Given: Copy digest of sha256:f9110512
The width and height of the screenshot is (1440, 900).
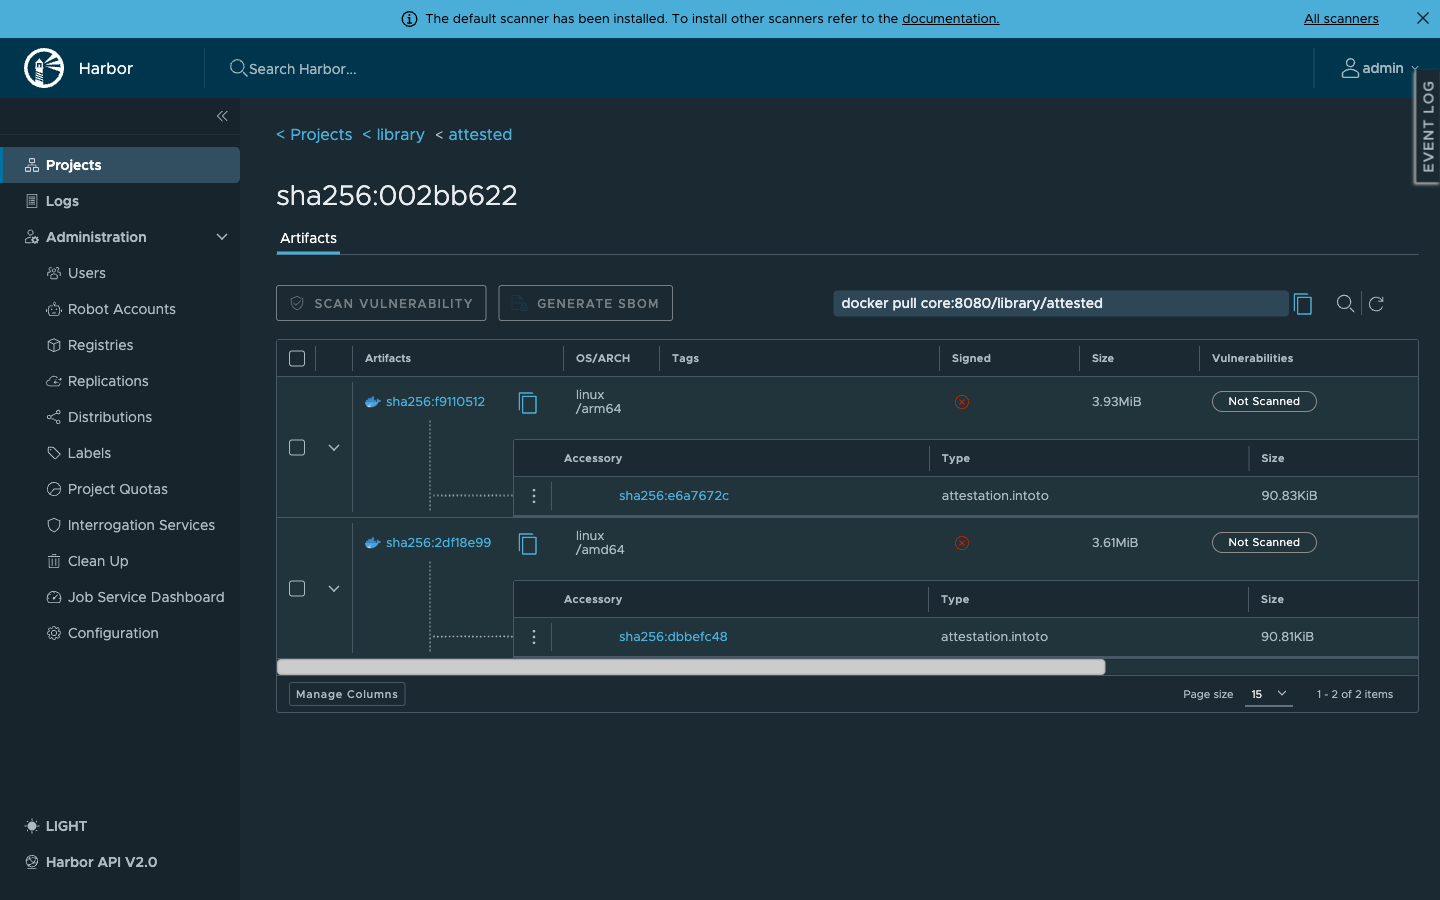Looking at the screenshot, I should [528, 402].
